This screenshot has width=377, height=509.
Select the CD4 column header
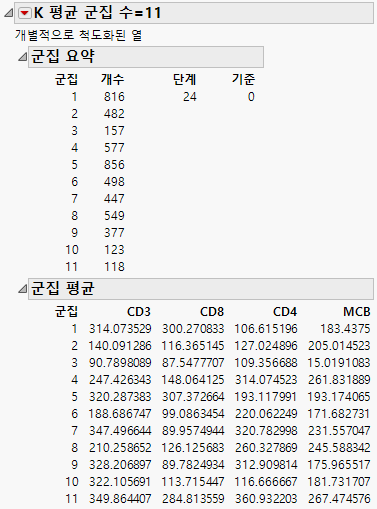(x=285, y=312)
